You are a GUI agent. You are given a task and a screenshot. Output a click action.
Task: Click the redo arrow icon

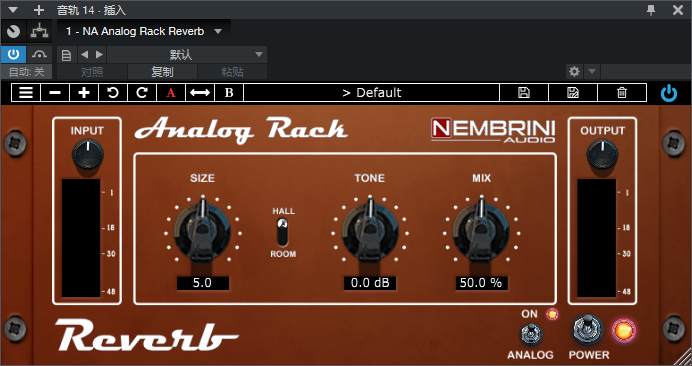pos(142,93)
